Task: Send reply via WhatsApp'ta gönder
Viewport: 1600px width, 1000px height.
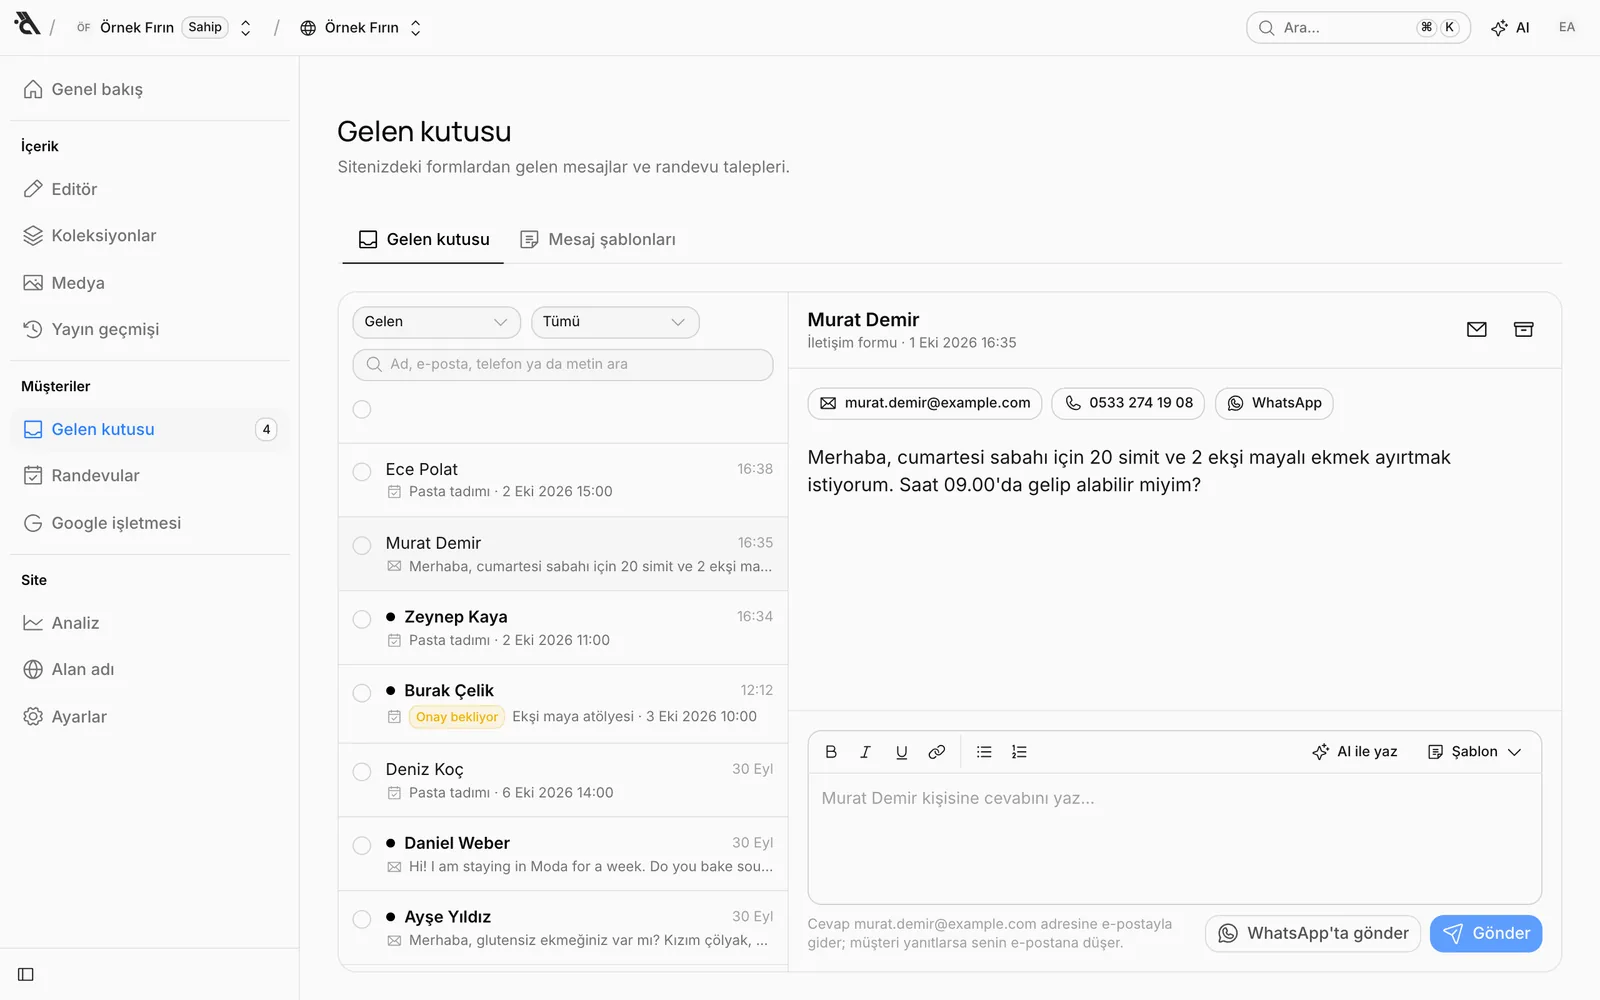Action: click(x=1313, y=934)
